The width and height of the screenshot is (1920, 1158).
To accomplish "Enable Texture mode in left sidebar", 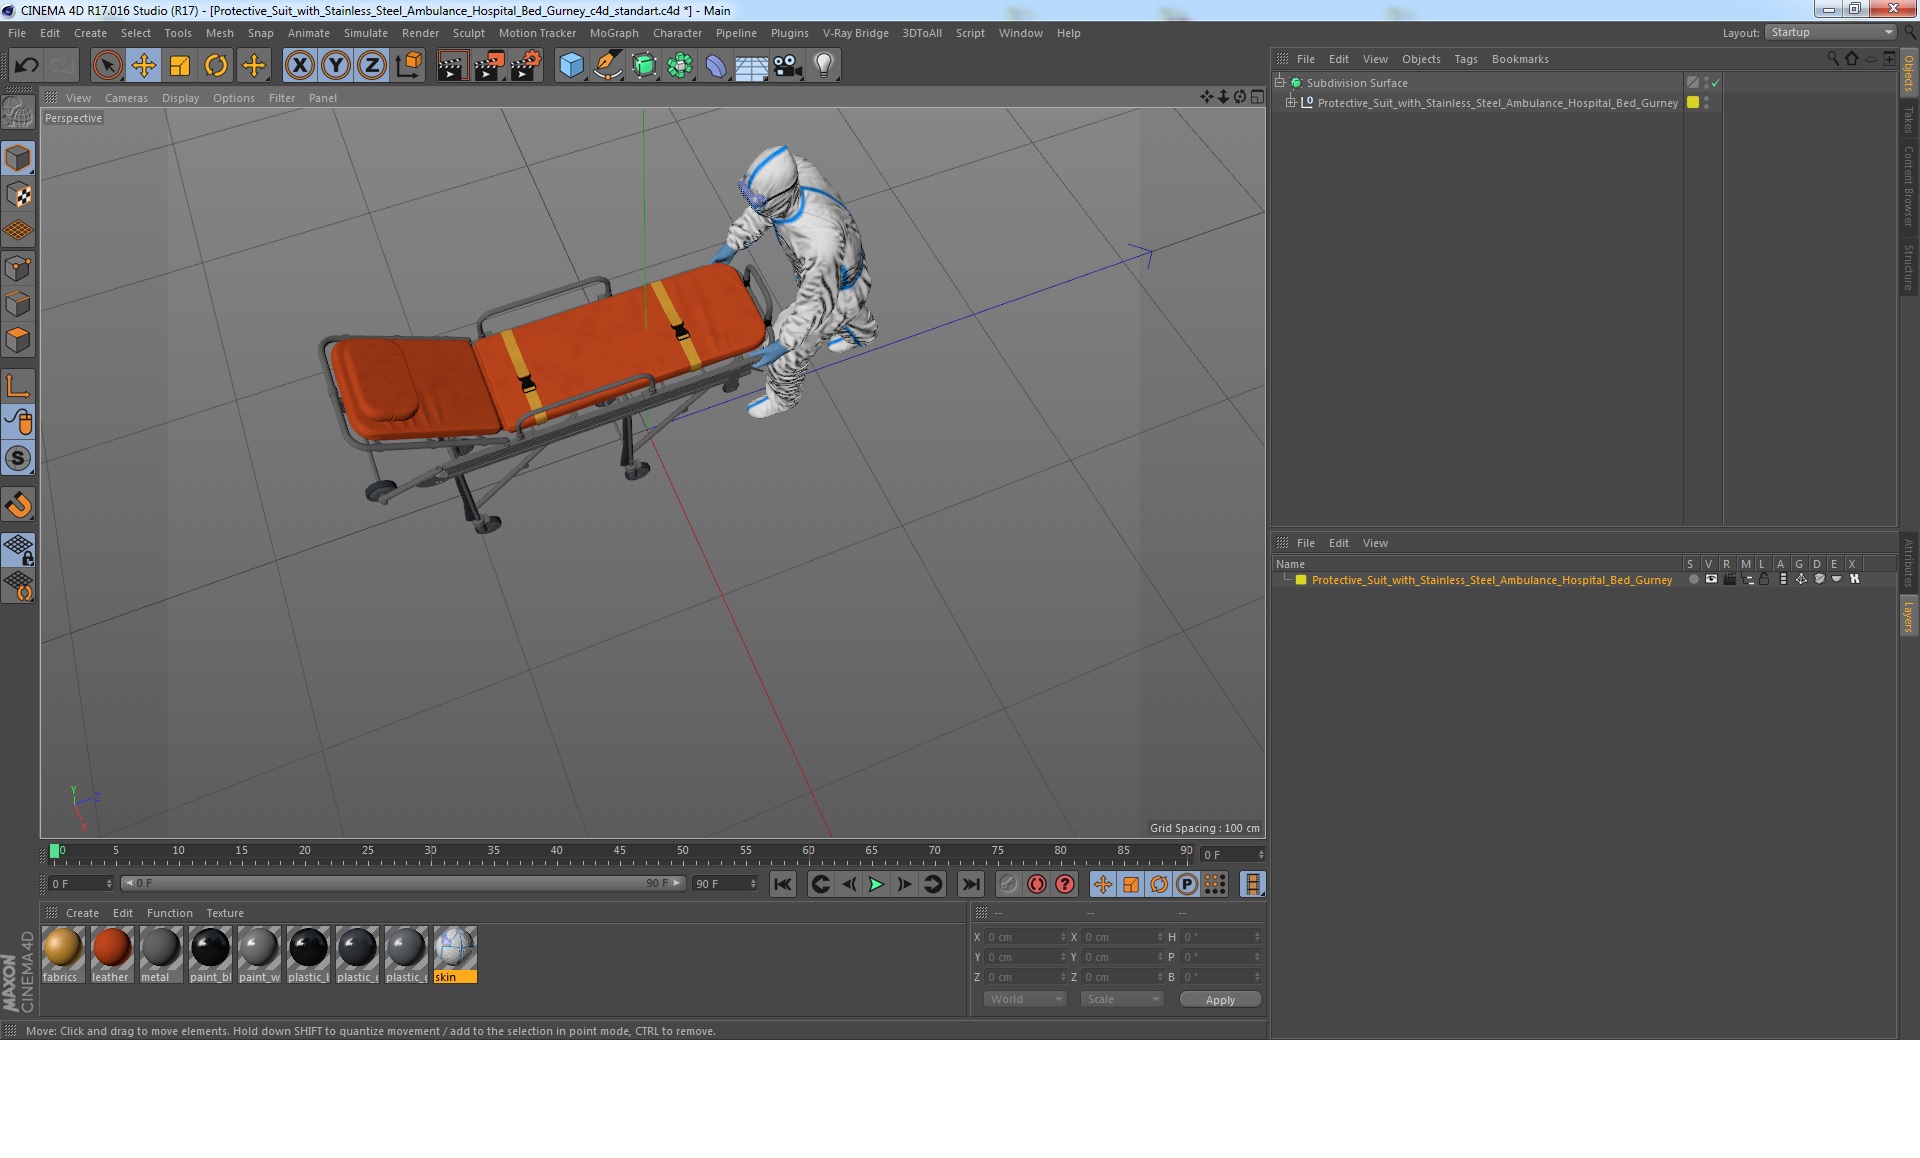I will (x=18, y=194).
